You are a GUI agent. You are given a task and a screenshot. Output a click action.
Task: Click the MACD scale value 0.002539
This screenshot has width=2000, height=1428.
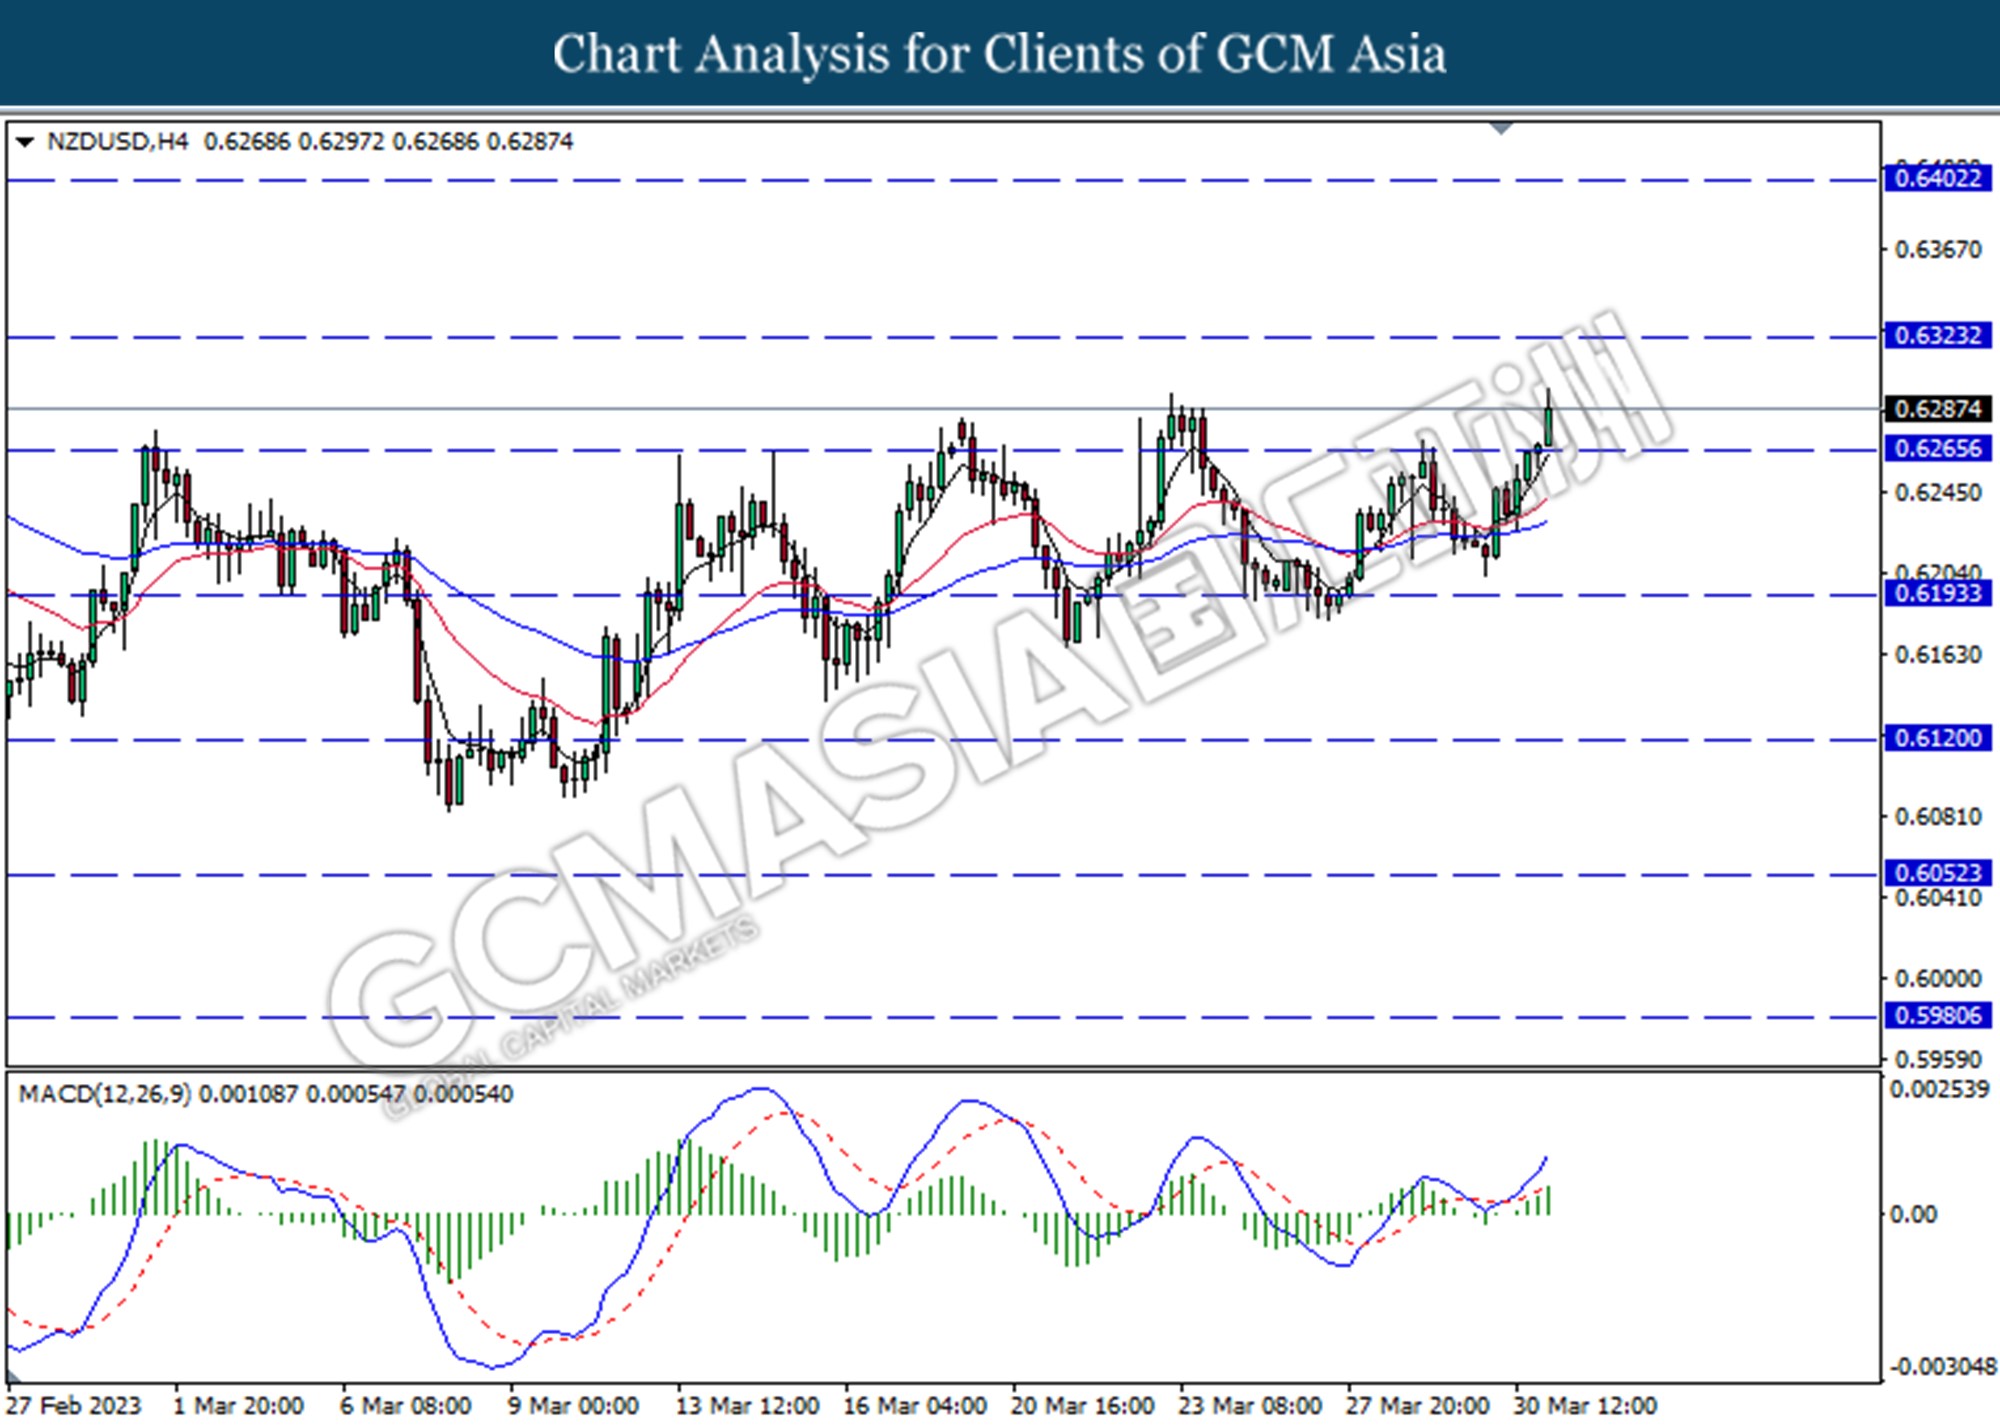1939,1090
